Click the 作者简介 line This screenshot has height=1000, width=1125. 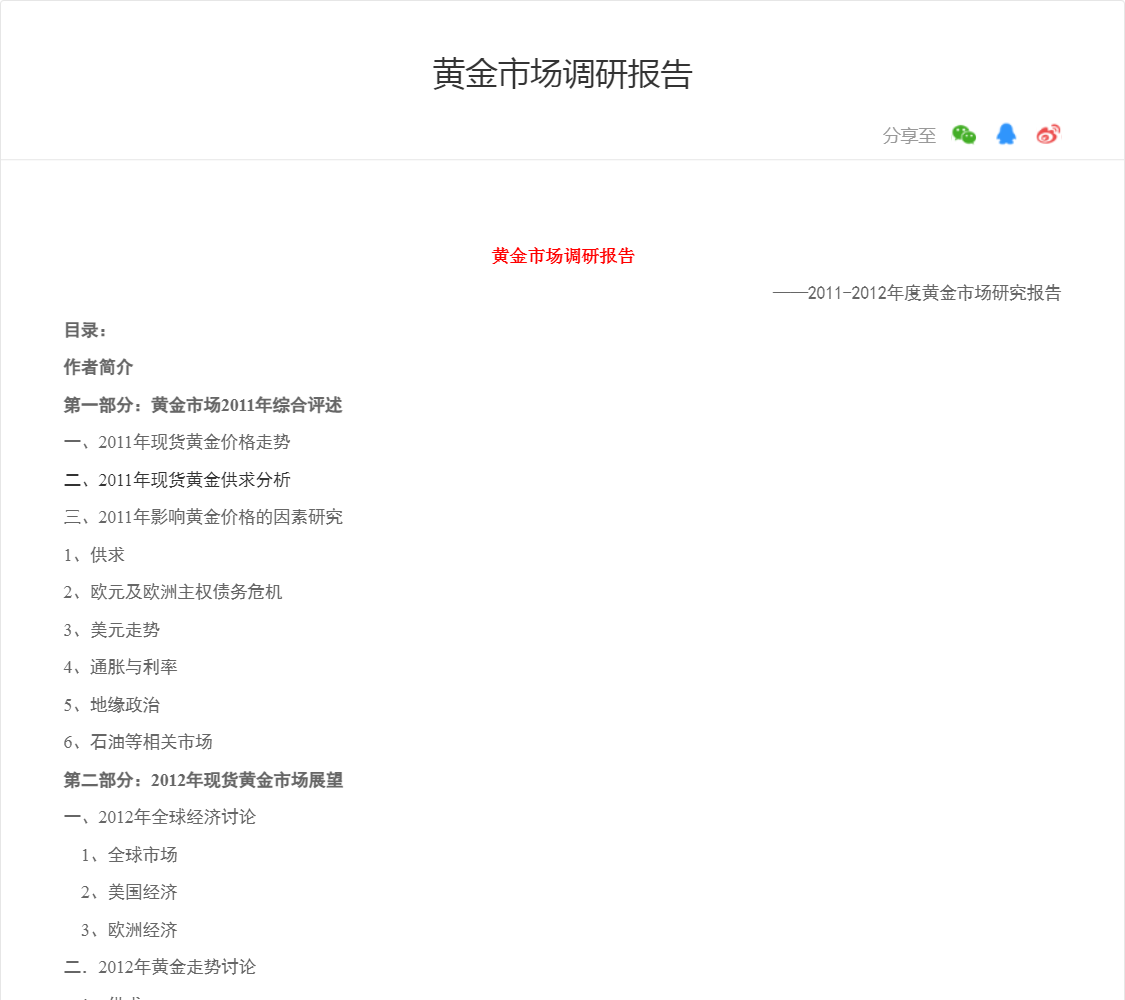coord(98,367)
